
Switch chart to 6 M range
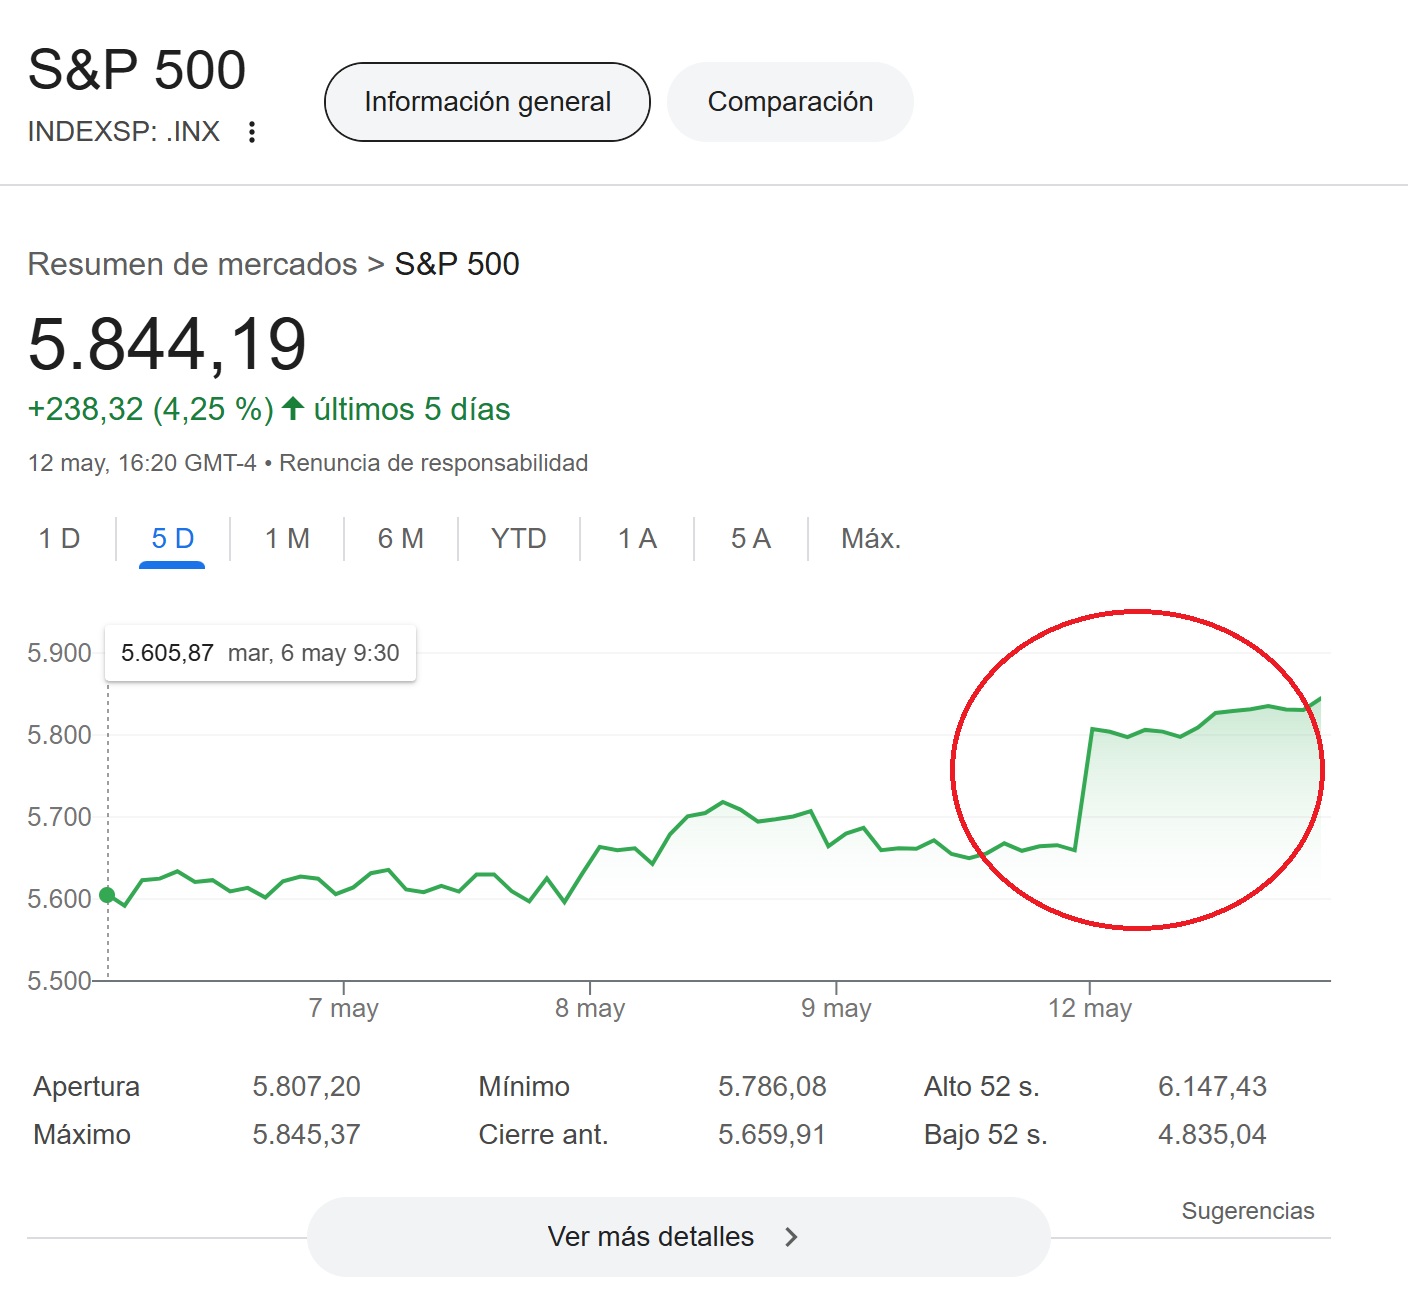pos(400,539)
